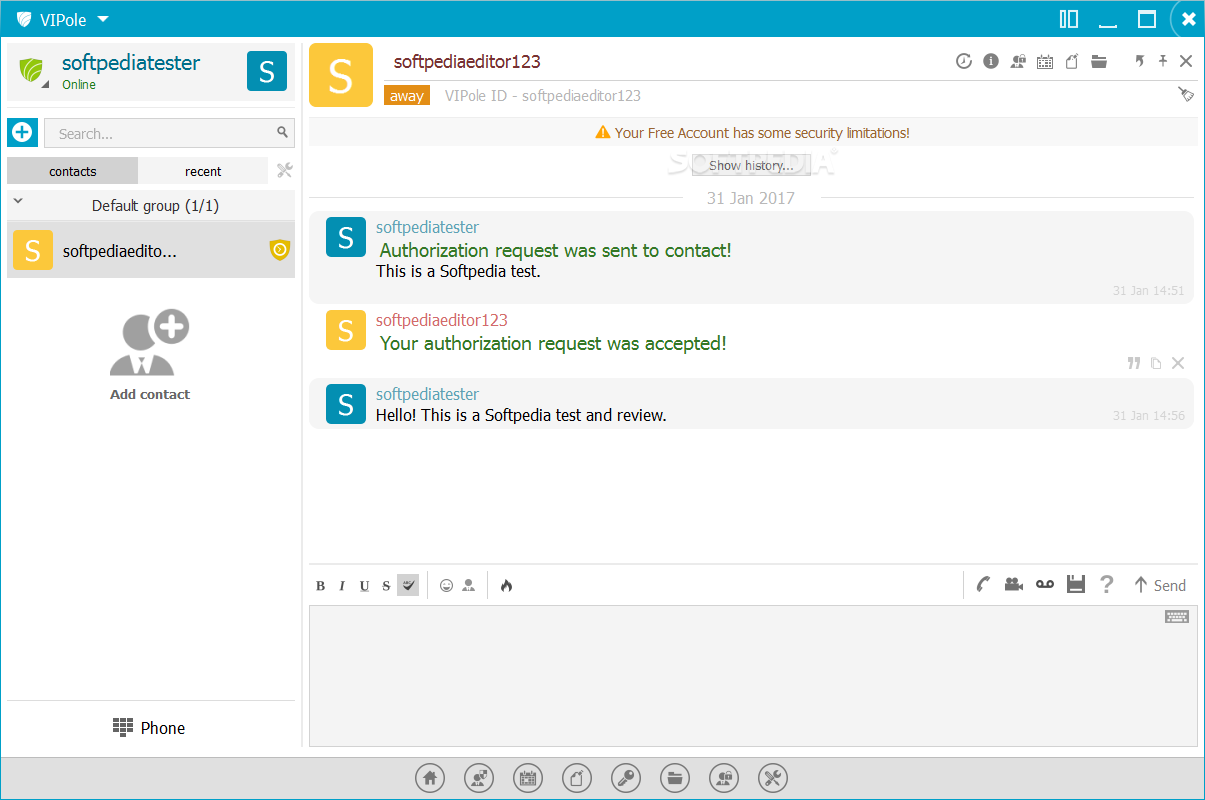Image resolution: width=1205 pixels, height=800 pixels.
Task: Open the key icon in bottom toolbar
Action: coord(626,777)
